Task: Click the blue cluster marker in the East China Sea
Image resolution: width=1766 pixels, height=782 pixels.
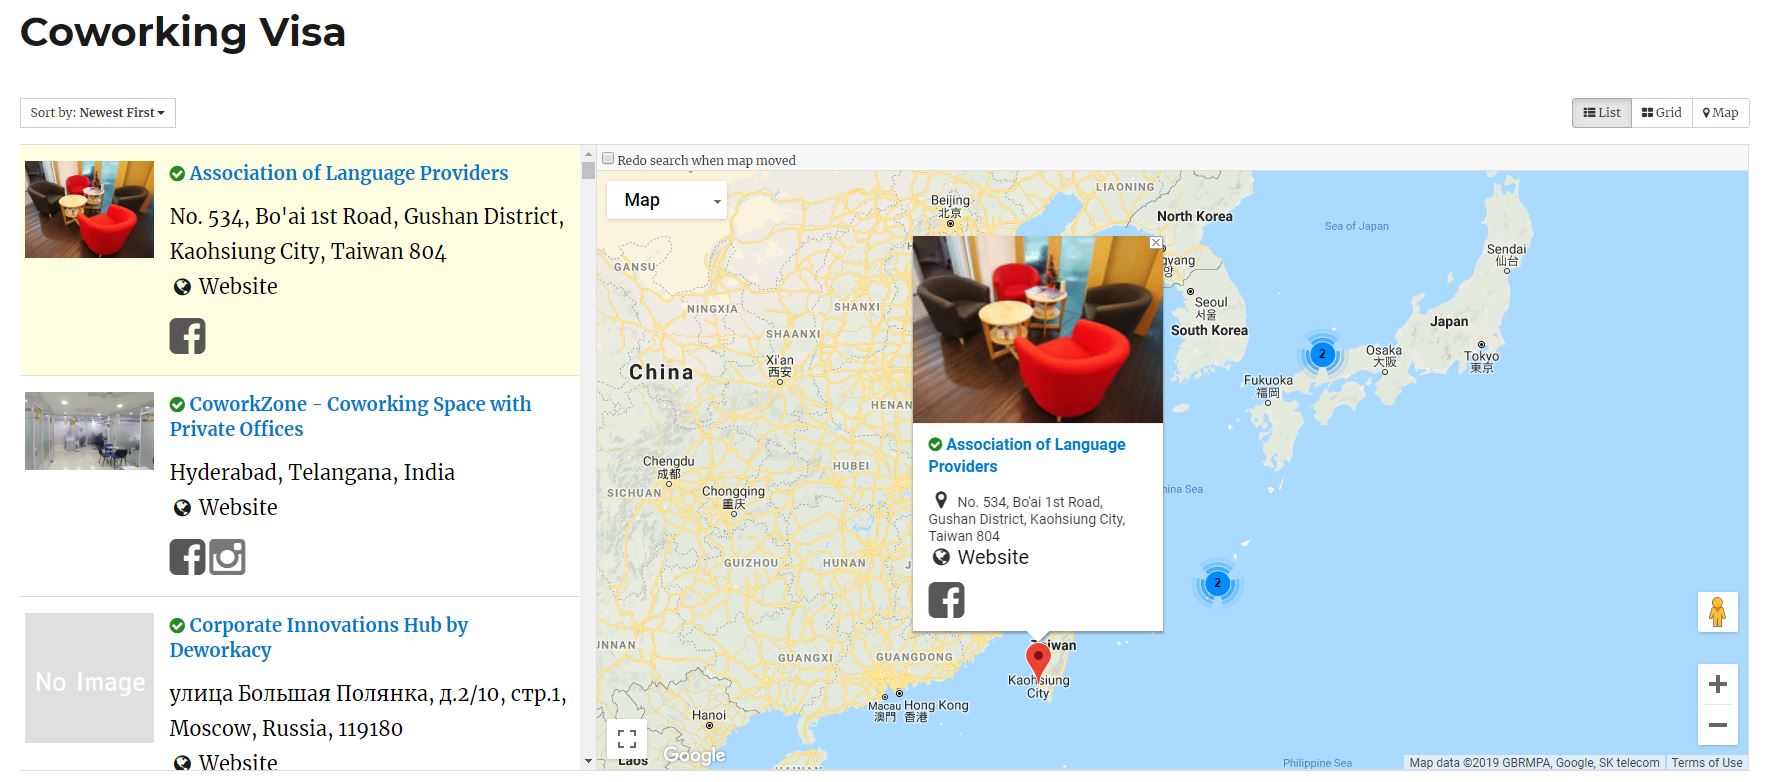Action: (1217, 583)
